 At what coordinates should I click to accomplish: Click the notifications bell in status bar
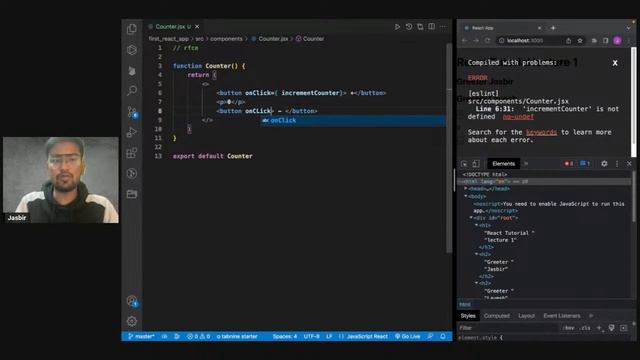[x=443, y=337]
